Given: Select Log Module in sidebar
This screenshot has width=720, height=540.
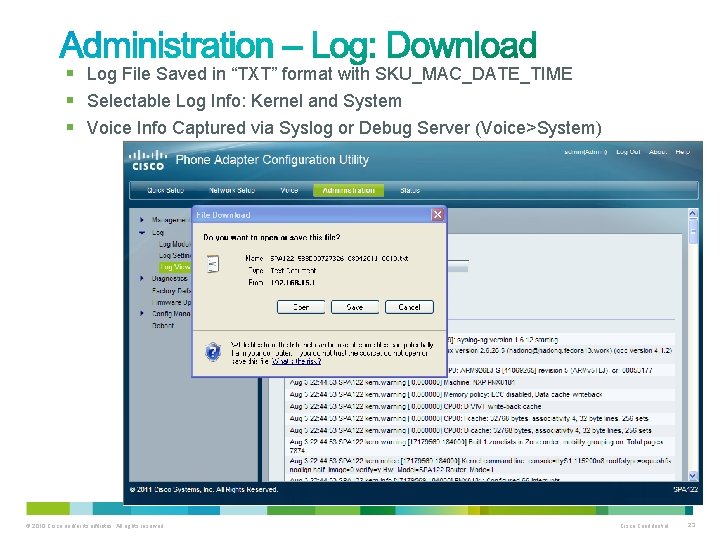Looking at the screenshot, I should (x=175, y=244).
